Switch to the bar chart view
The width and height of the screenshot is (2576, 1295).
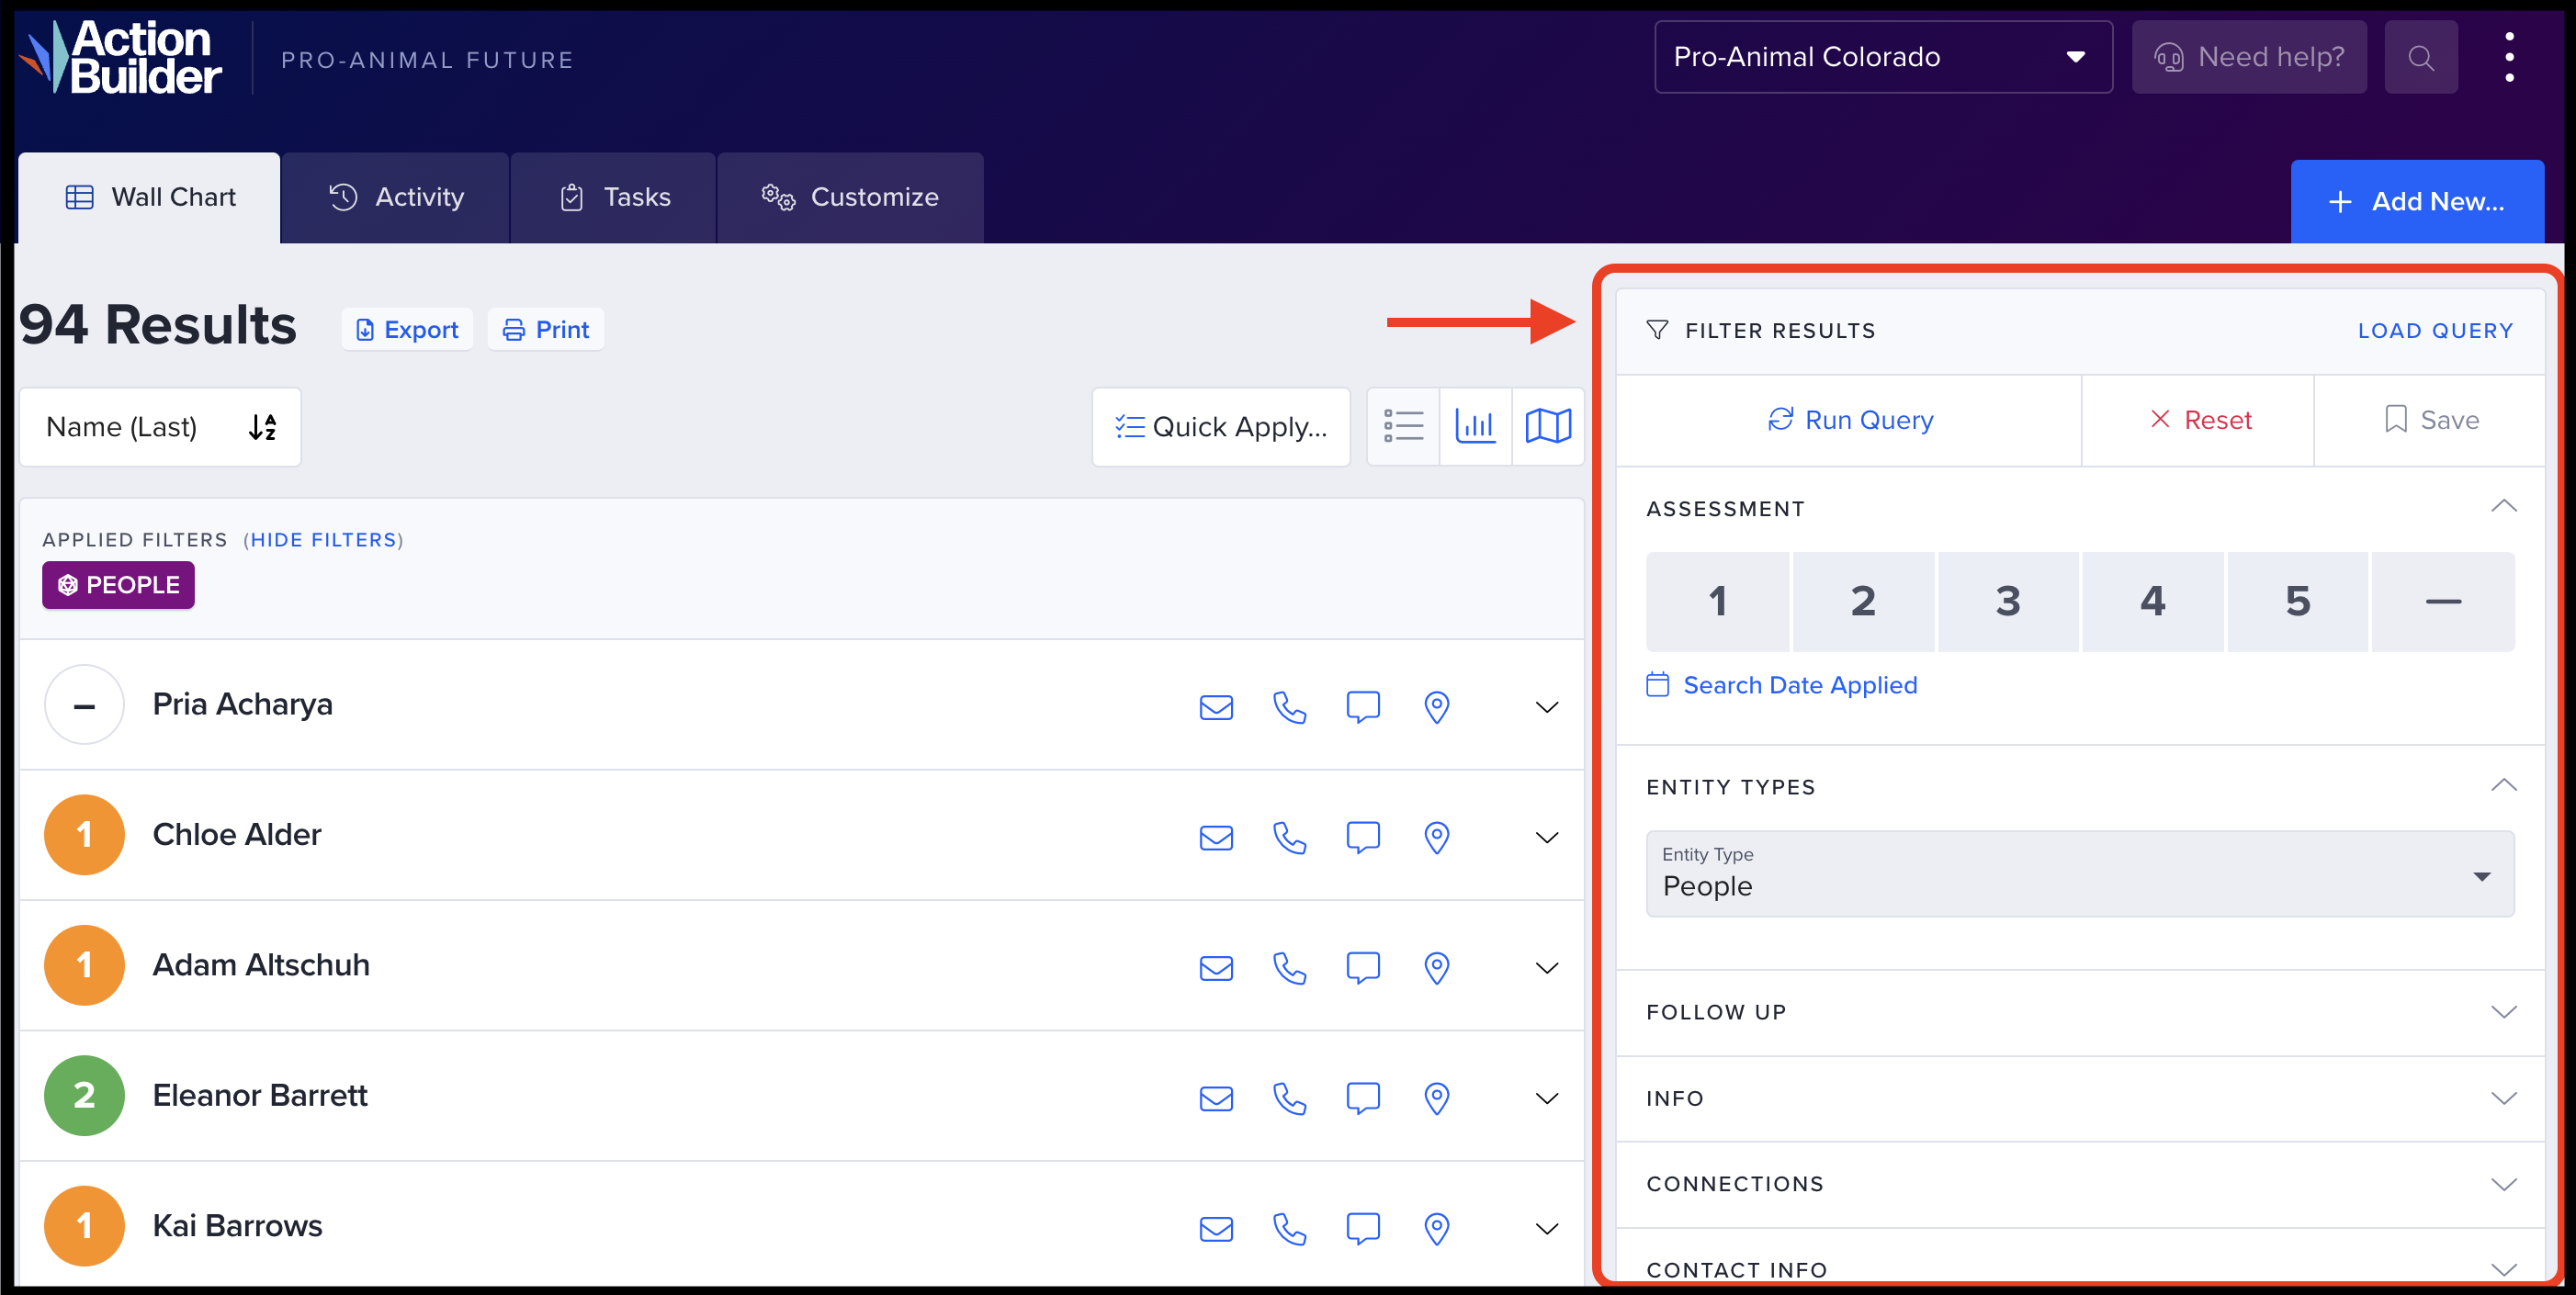pos(1475,426)
